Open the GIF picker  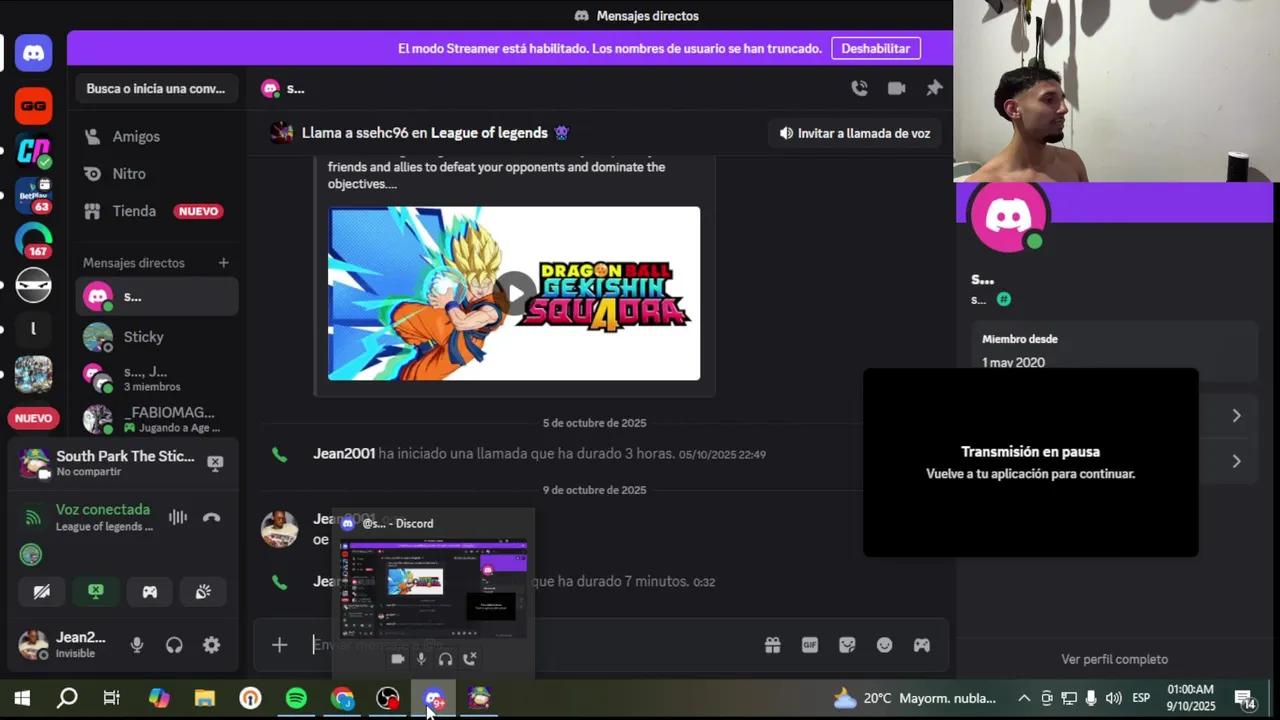click(x=810, y=645)
